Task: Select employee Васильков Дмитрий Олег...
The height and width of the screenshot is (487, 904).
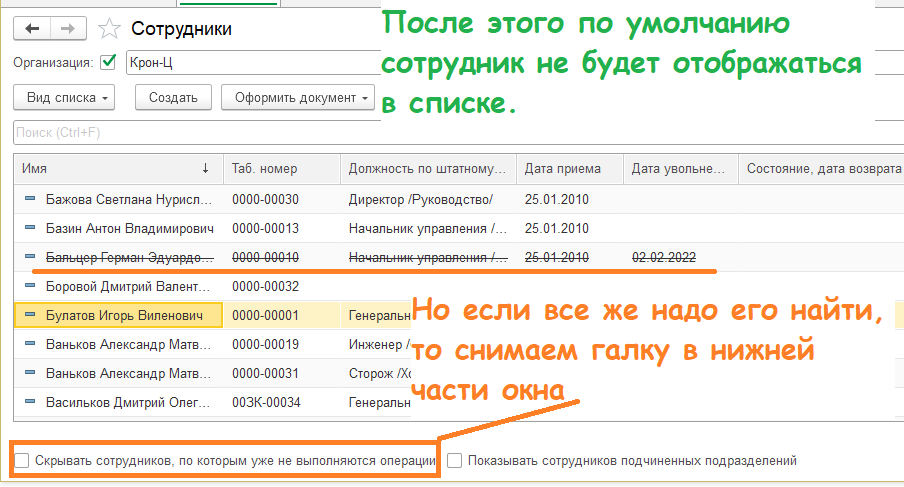Action: 128,402
